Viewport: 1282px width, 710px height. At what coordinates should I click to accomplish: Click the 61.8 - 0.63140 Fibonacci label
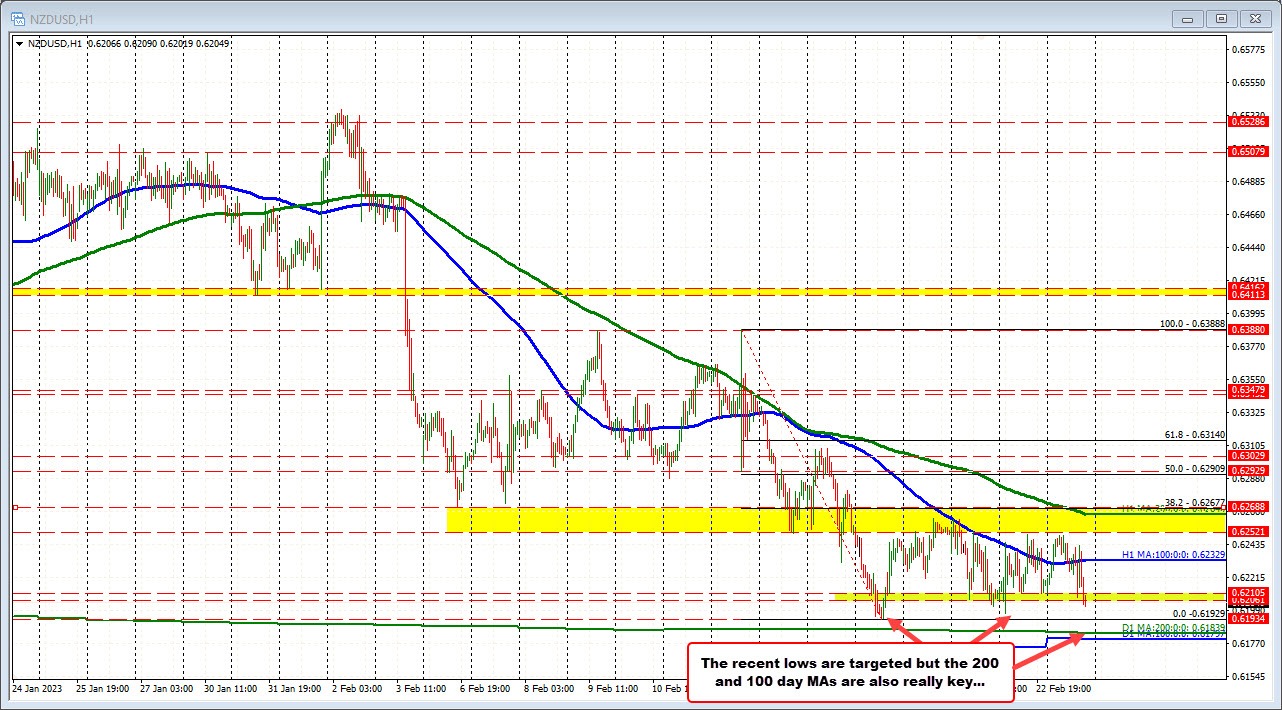(1194, 434)
